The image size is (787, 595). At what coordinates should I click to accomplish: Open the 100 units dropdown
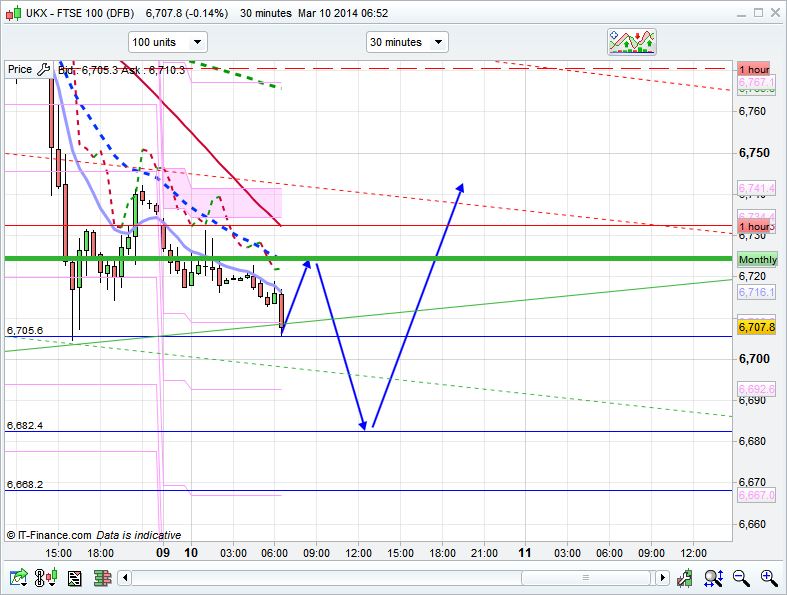pyautogui.click(x=167, y=42)
